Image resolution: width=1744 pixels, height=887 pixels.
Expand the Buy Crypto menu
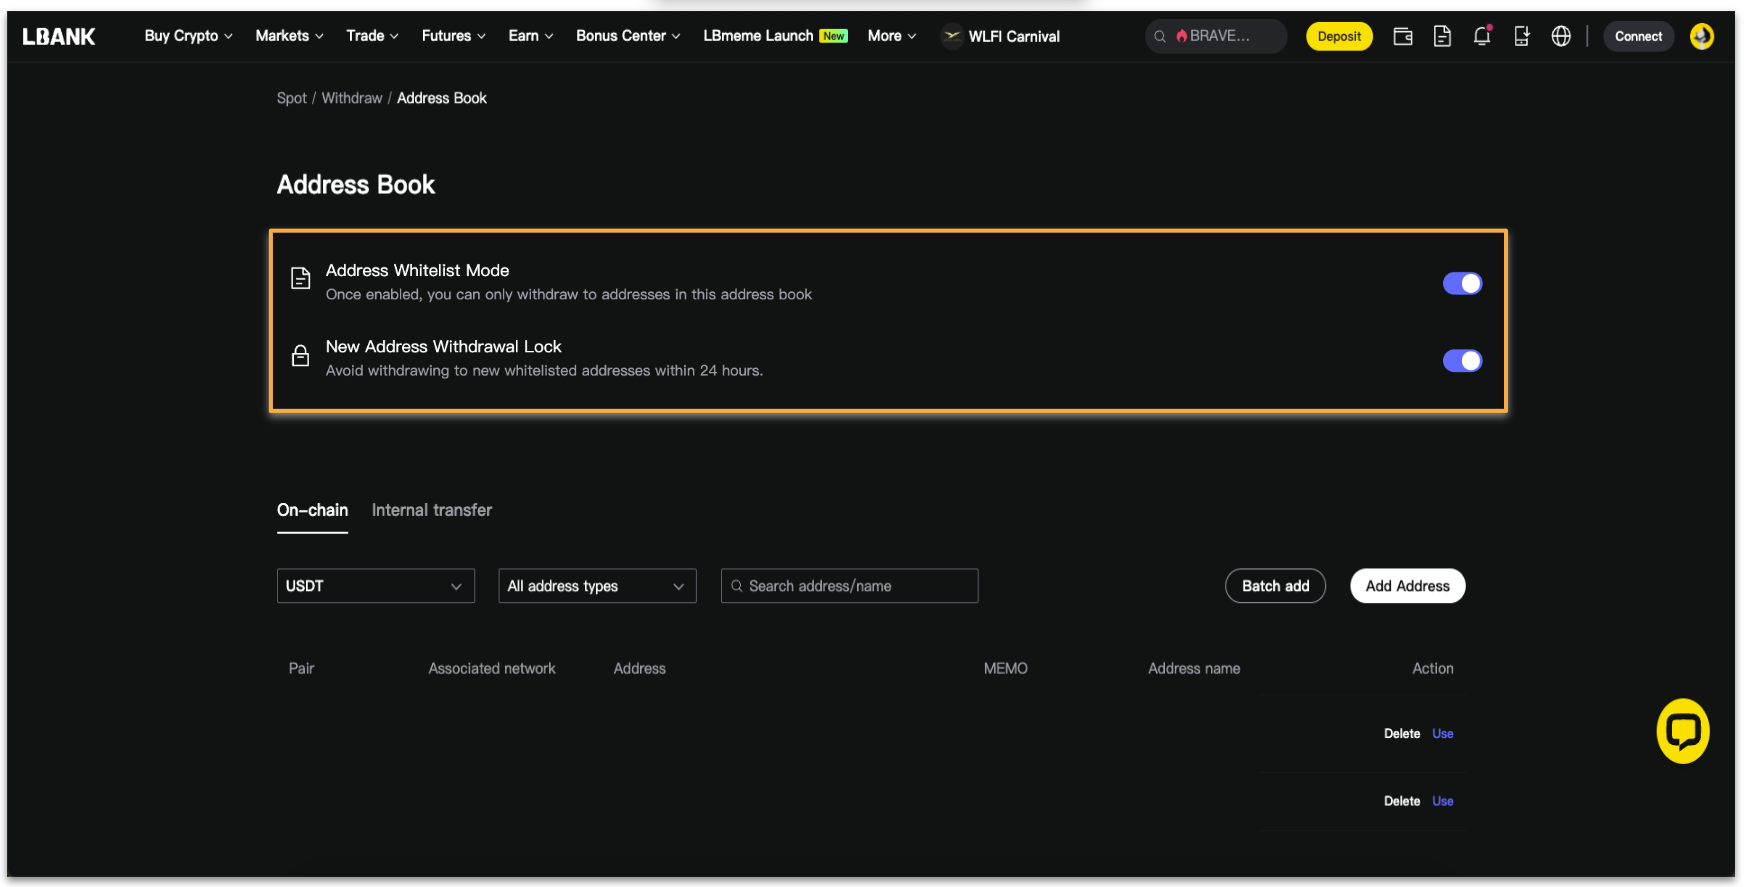(x=188, y=36)
